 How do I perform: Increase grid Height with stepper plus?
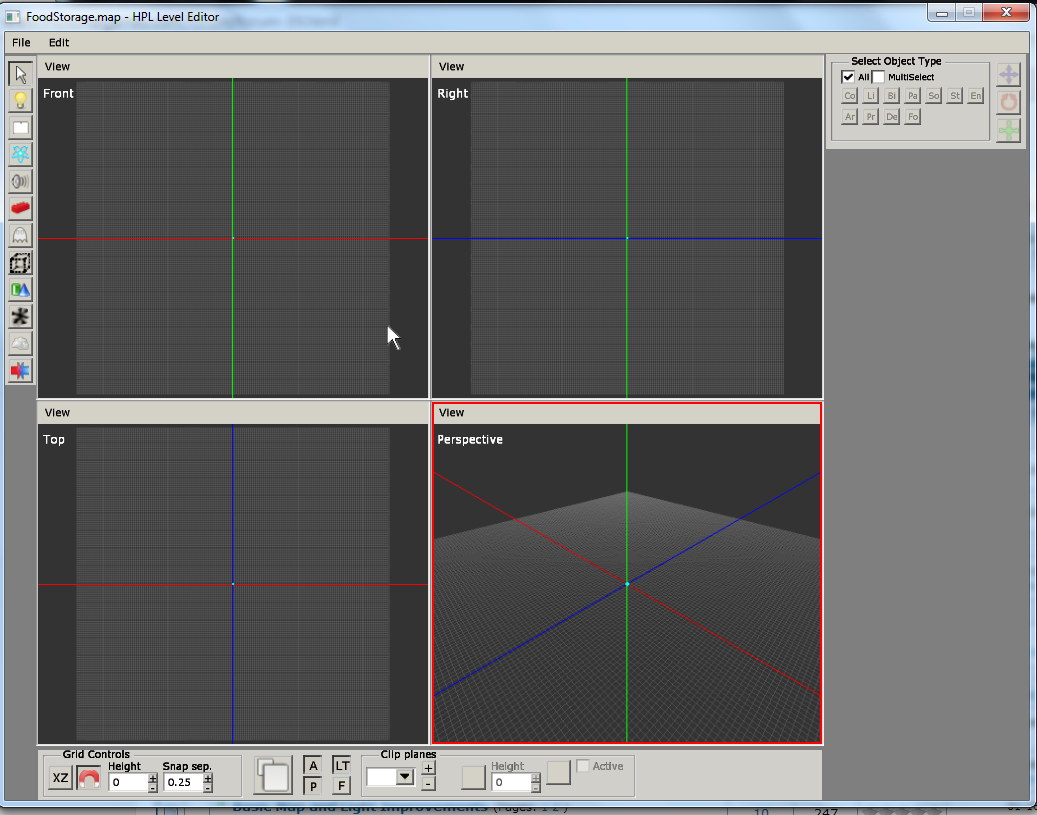coord(153,777)
